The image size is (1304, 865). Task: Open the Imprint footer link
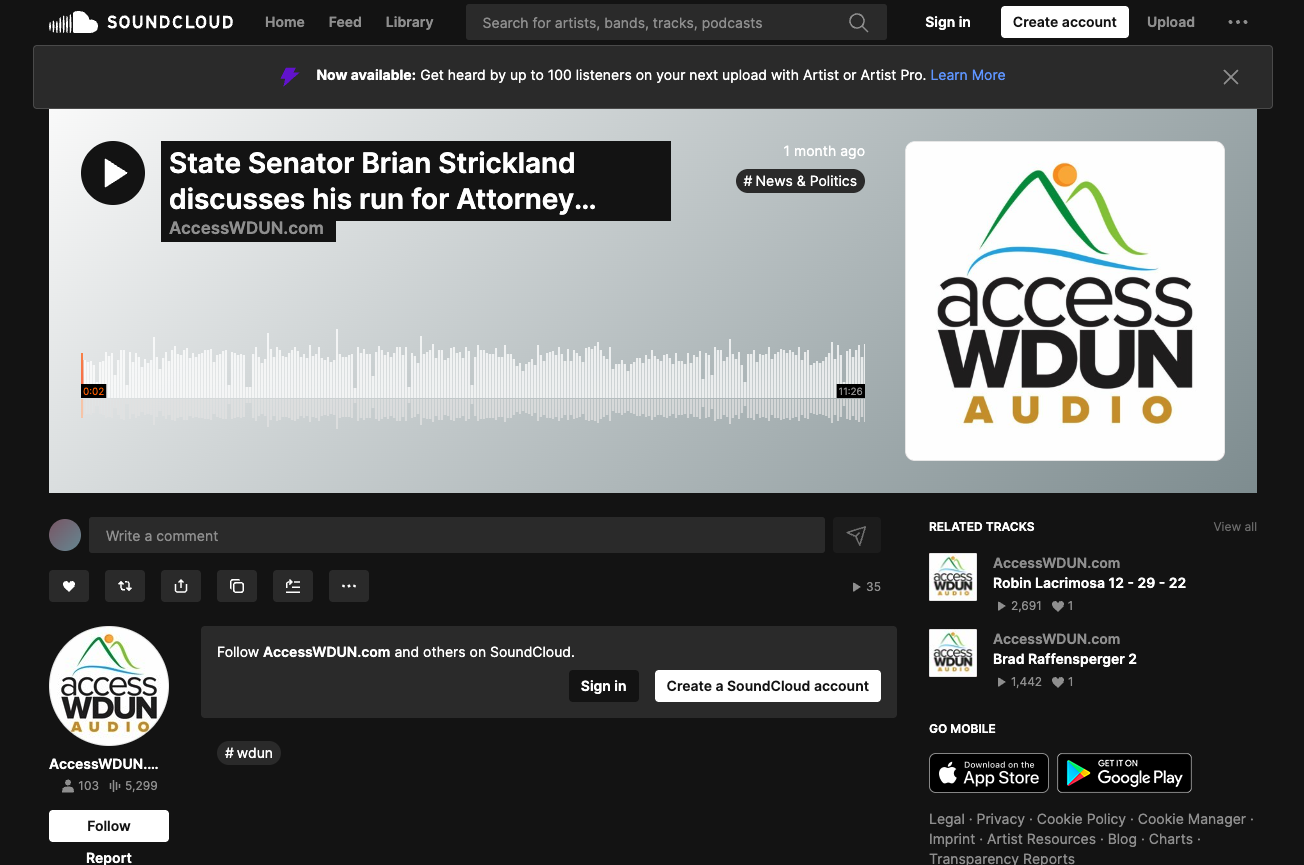click(952, 839)
